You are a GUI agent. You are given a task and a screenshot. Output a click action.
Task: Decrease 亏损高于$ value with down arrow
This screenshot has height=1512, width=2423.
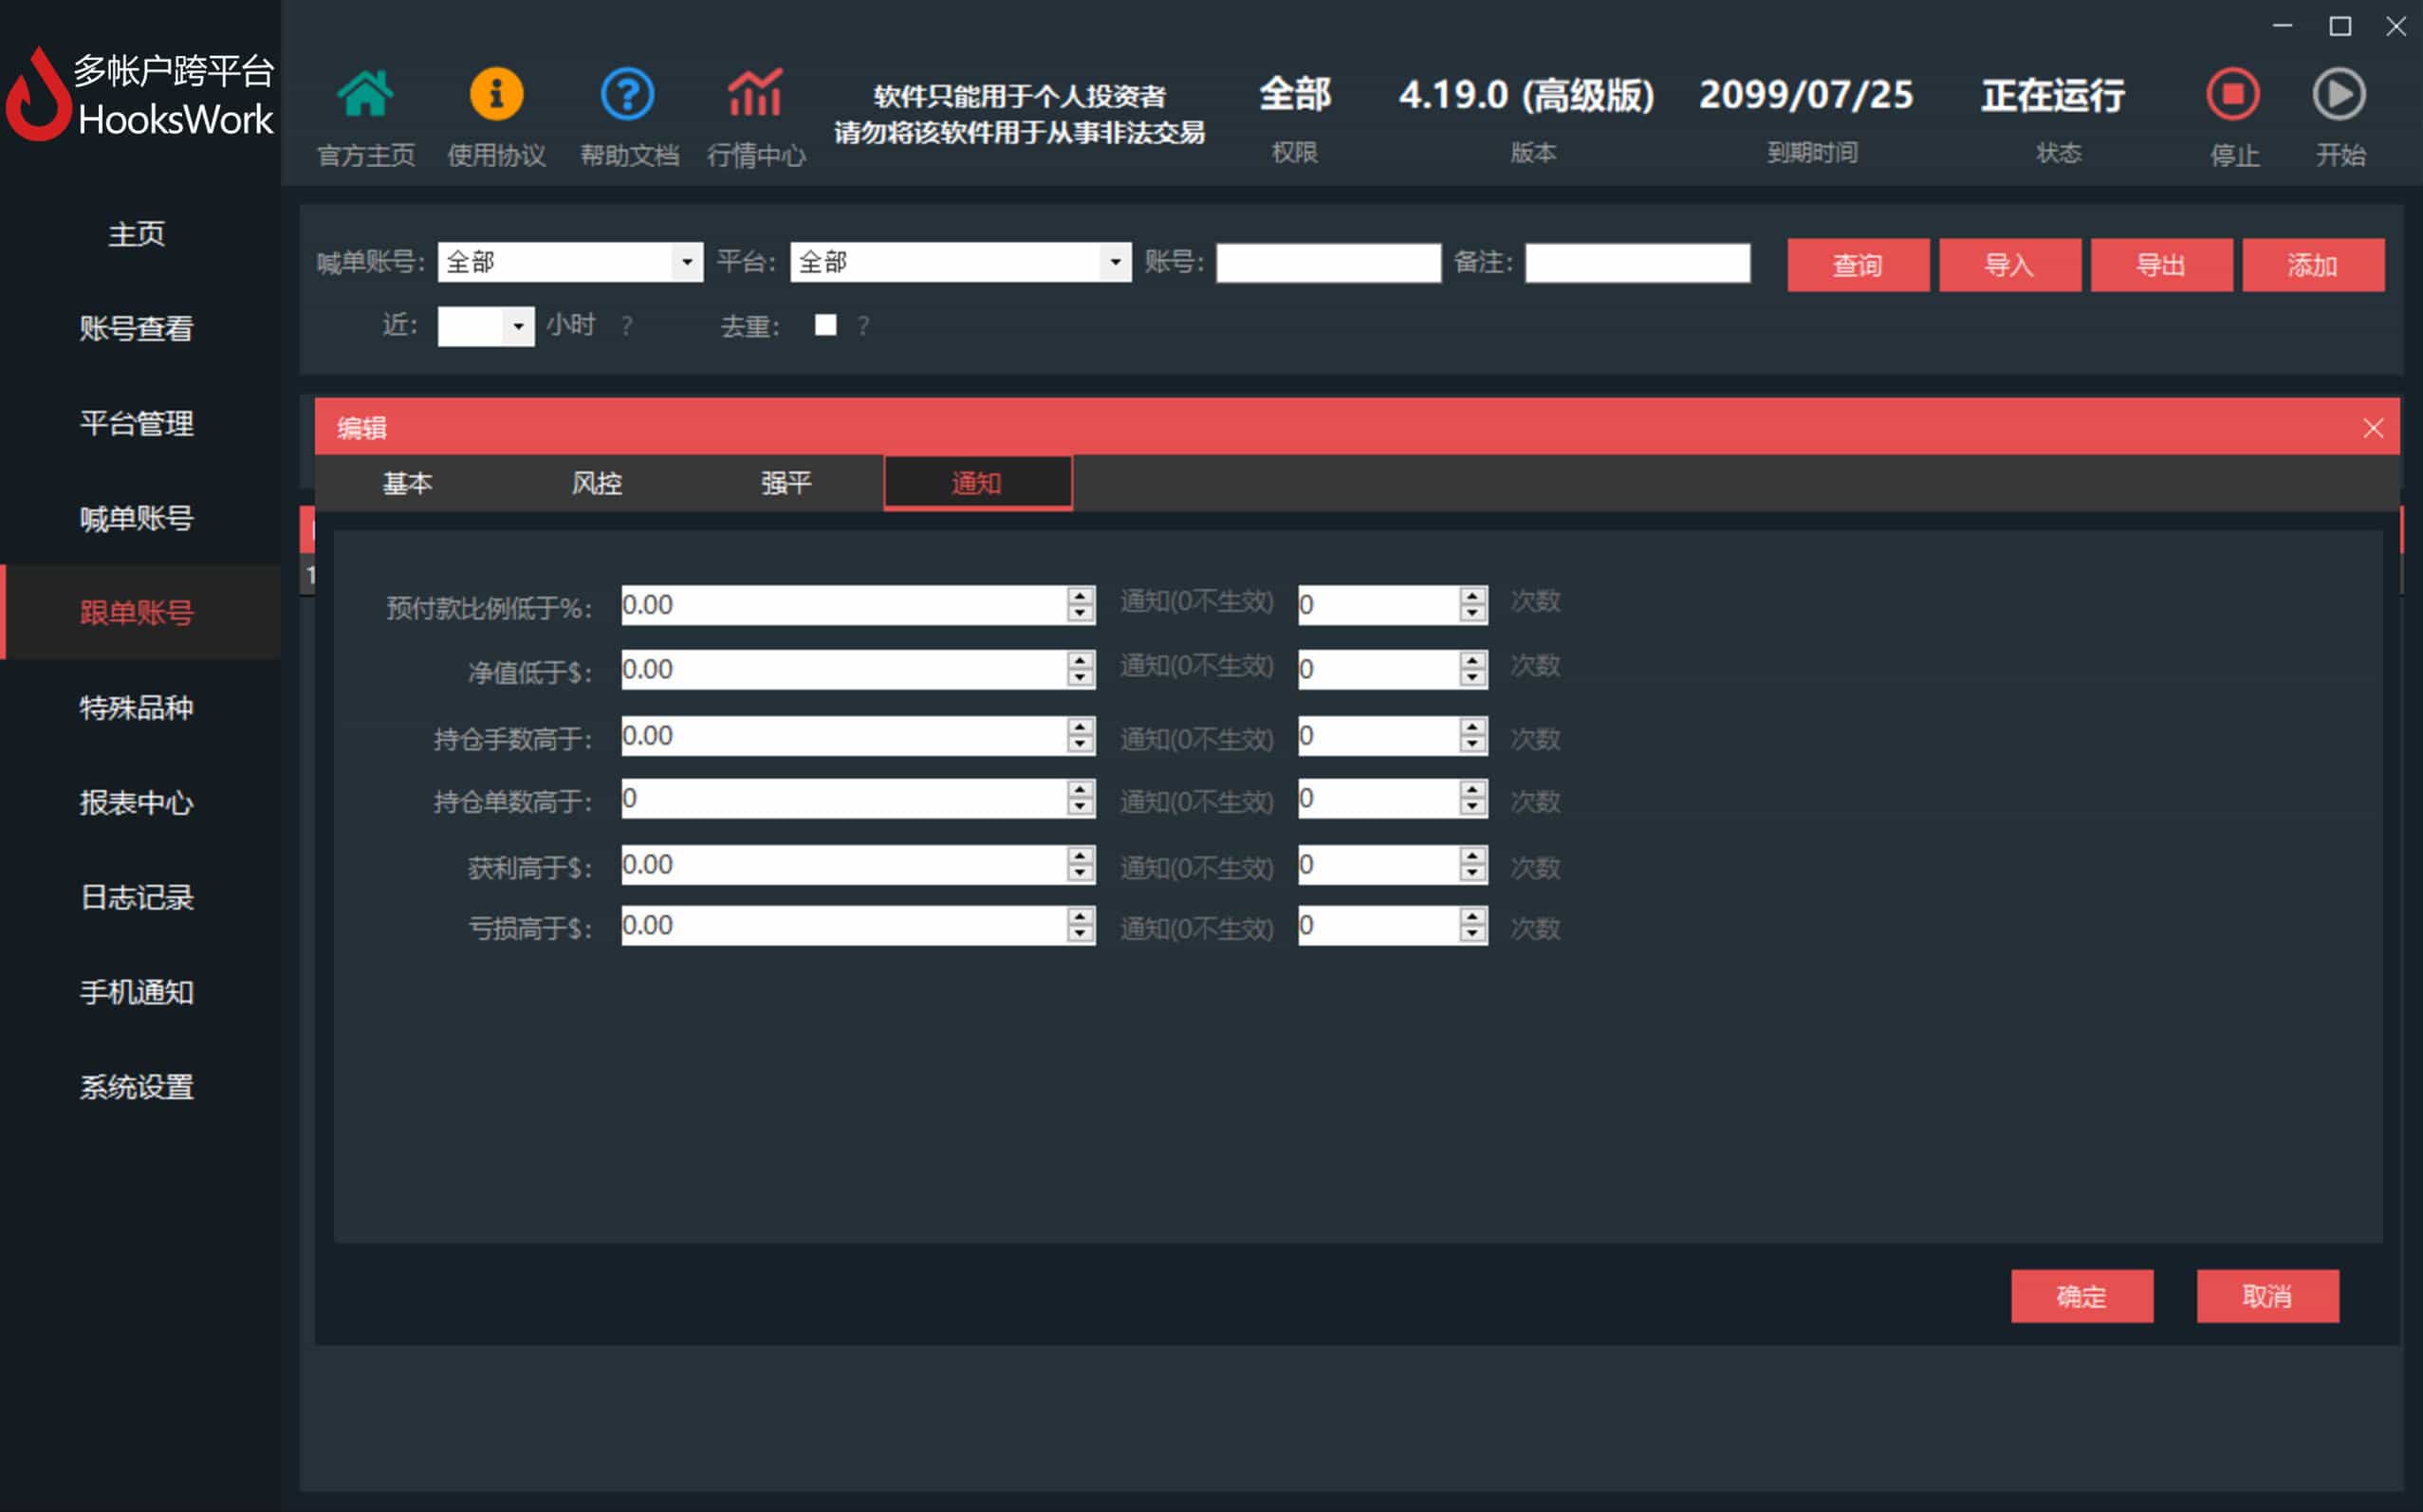pos(1080,935)
